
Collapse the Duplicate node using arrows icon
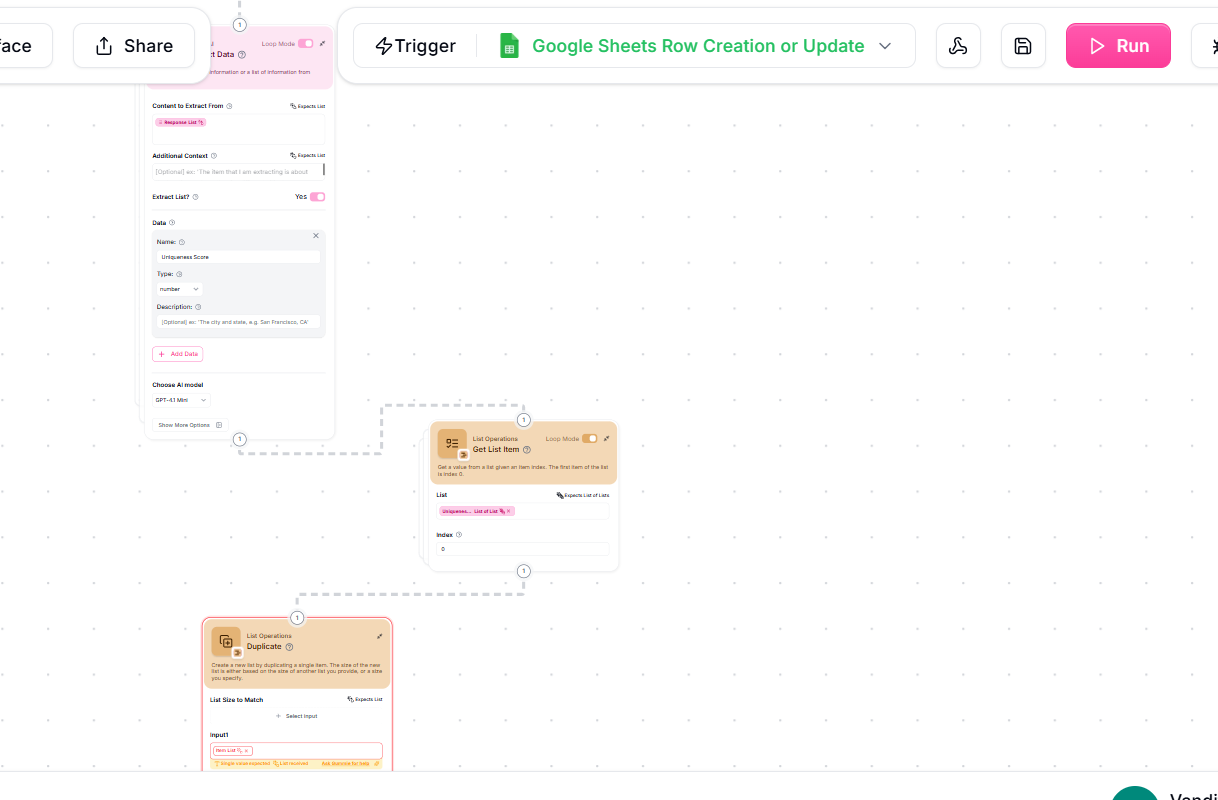tap(380, 636)
